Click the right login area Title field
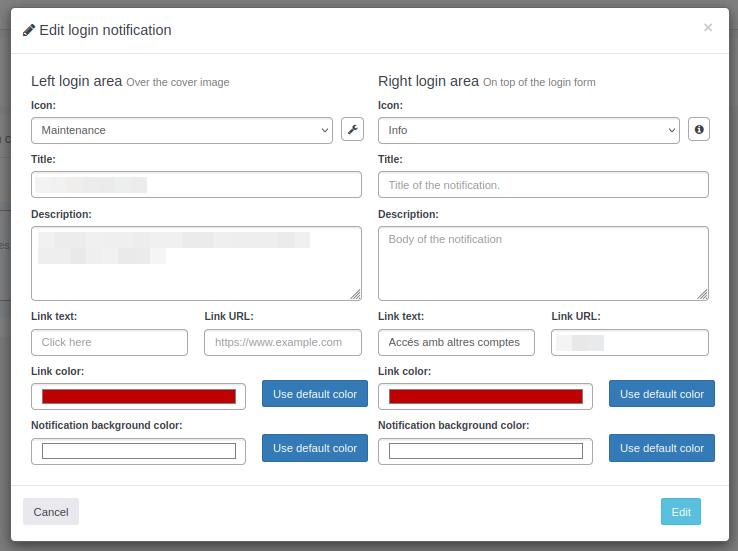738x551 pixels. coord(543,184)
